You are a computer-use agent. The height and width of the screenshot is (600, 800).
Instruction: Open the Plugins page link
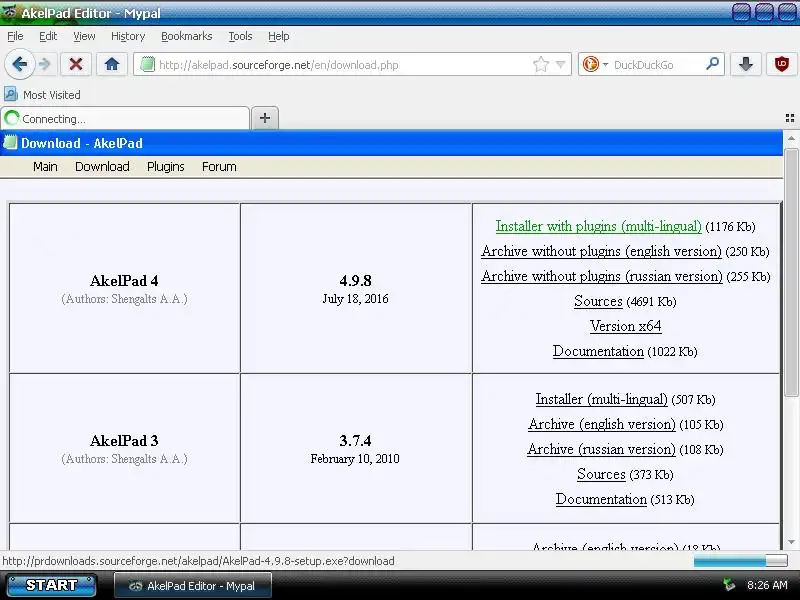(x=166, y=167)
